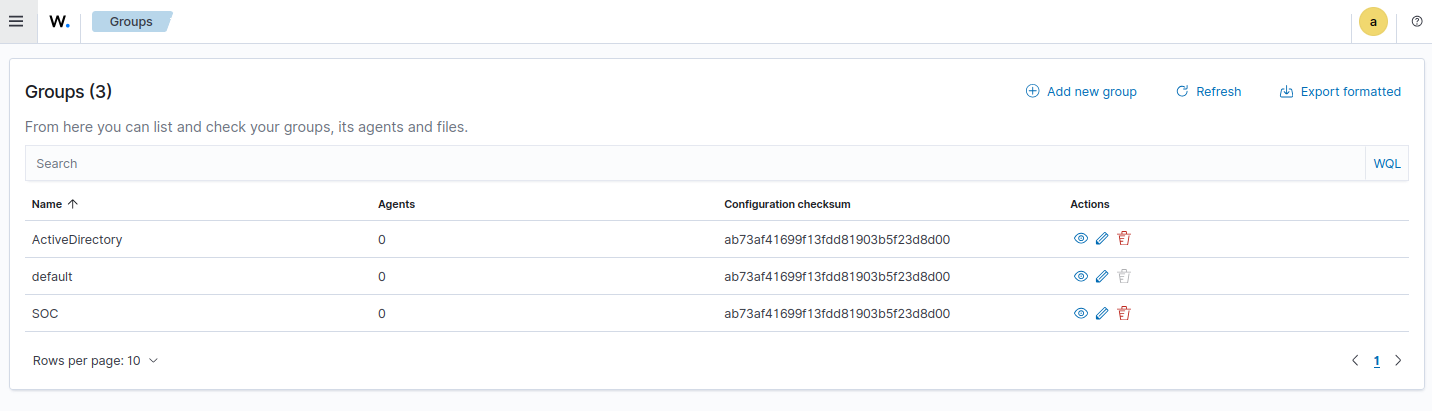Open the user avatar menu
Screen dimensions: 1432x411
pos(1373,21)
